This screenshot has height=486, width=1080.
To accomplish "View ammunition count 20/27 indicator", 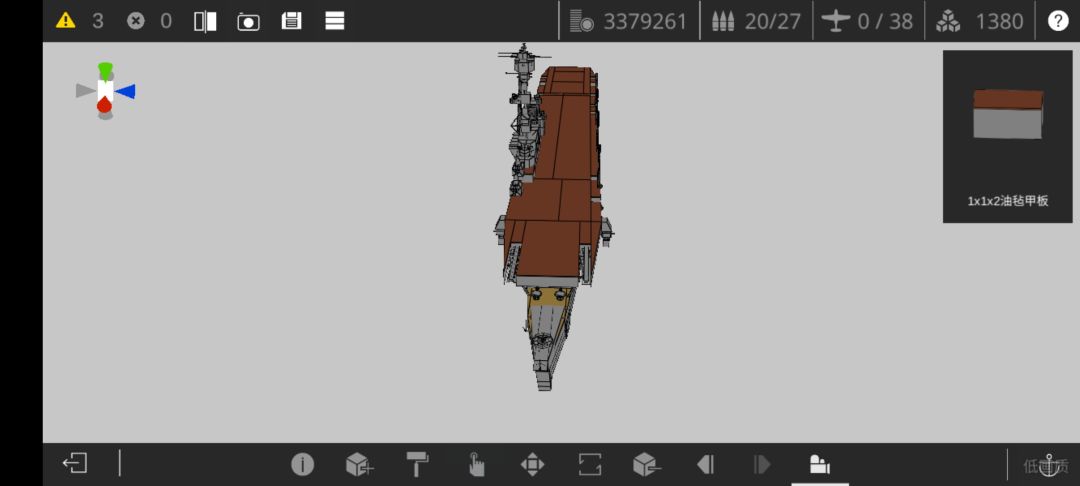I will (757, 21).
